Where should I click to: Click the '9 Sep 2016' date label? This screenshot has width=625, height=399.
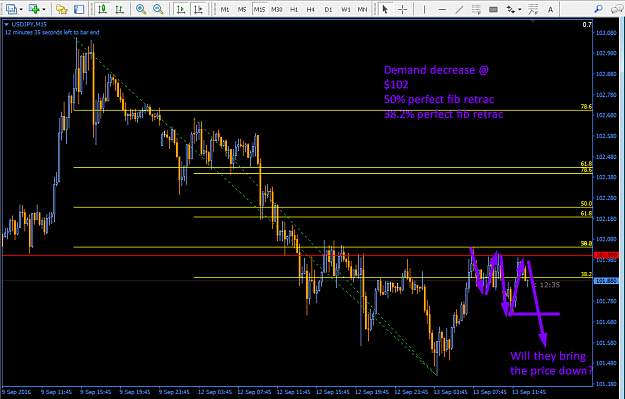(x=16, y=392)
